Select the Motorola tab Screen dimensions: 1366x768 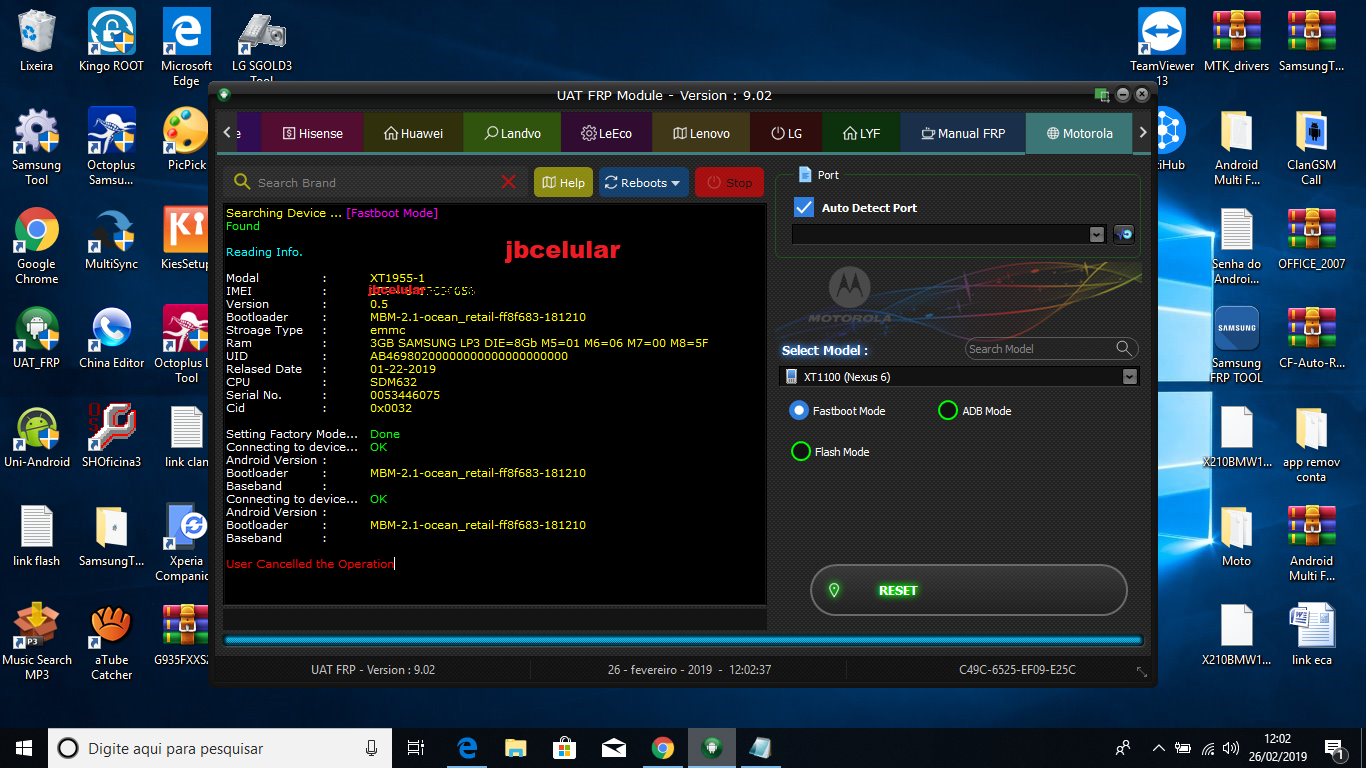1079,133
